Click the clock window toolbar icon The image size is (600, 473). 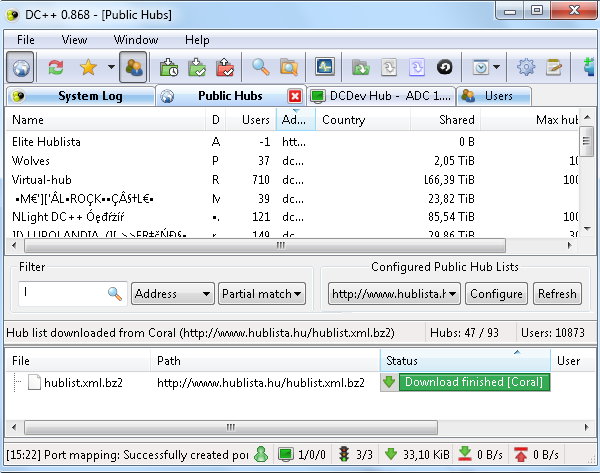pyautogui.click(x=481, y=68)
